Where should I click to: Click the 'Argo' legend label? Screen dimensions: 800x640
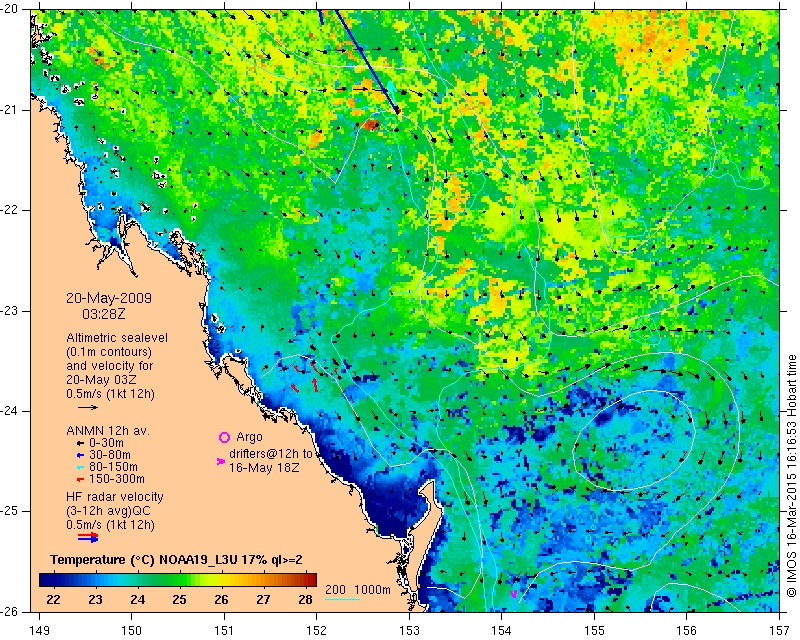coord(249,437)
